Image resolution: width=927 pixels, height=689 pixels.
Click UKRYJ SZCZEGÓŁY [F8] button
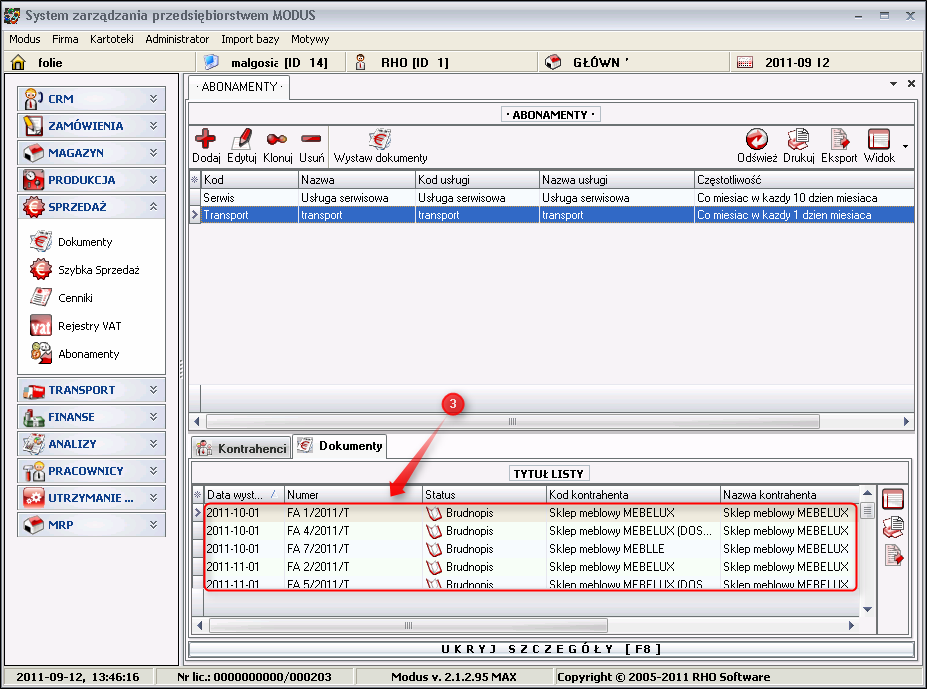point(551,649)
